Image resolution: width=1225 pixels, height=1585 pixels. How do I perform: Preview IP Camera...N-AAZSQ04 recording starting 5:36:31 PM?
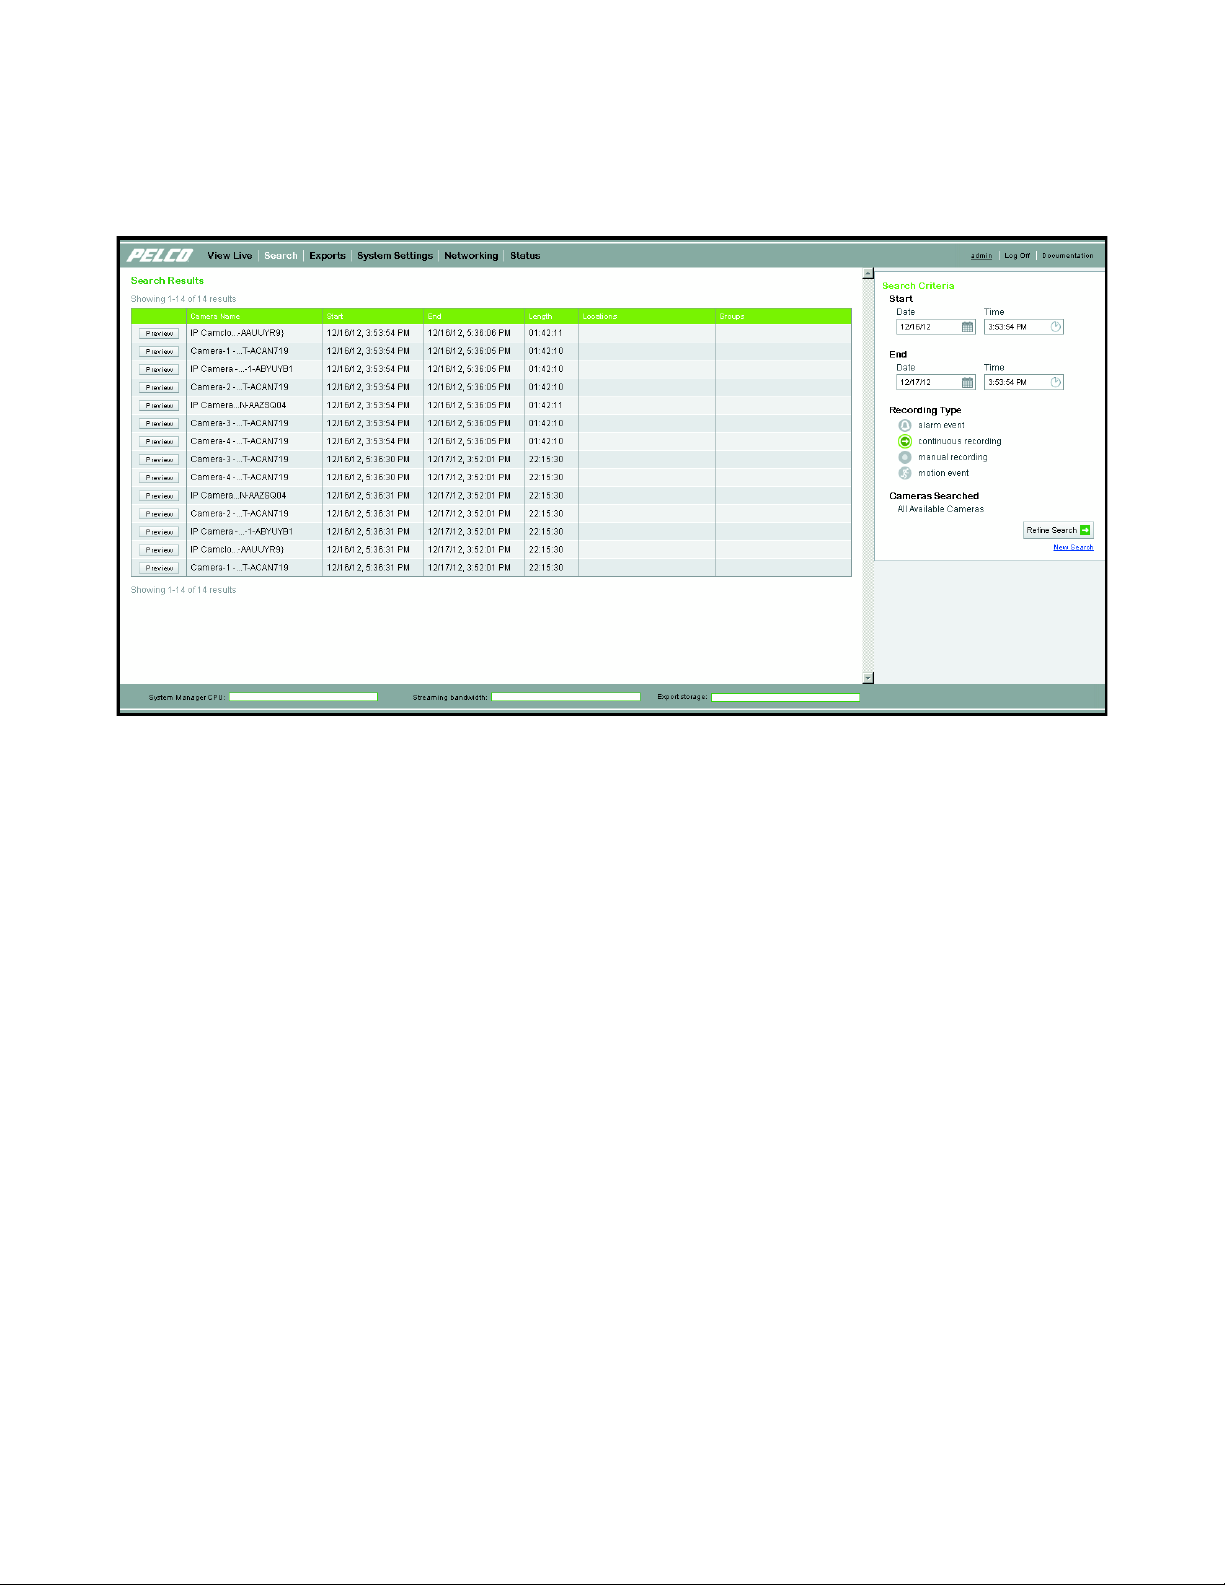pyautogui.click(x=159, y=496)
